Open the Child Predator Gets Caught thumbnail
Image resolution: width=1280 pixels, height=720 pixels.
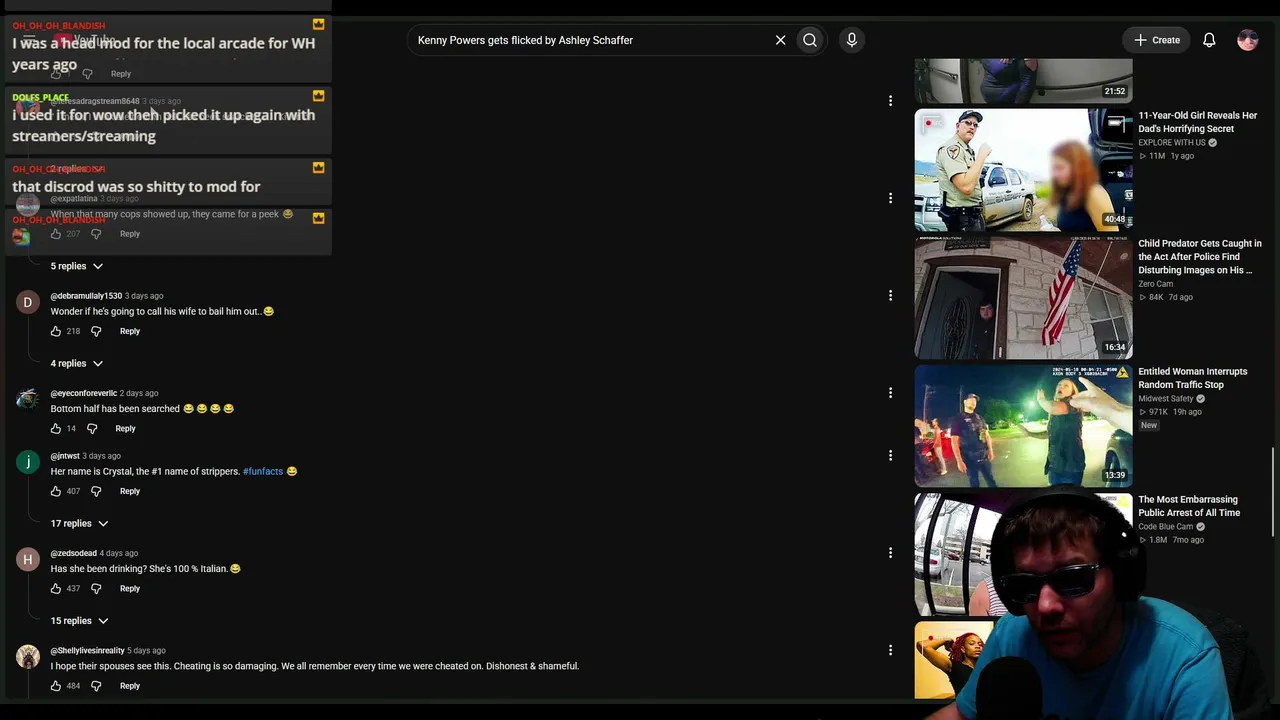tap(1023, 298)
